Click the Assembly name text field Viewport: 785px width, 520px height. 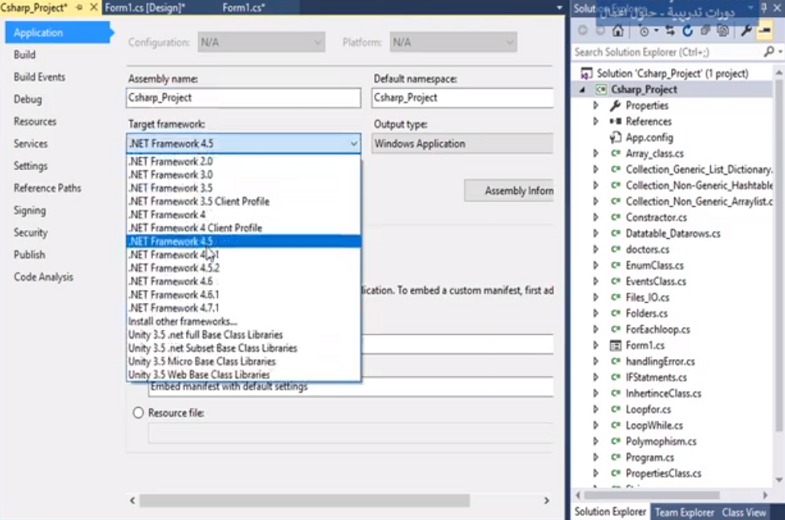(x=243, y=98)
